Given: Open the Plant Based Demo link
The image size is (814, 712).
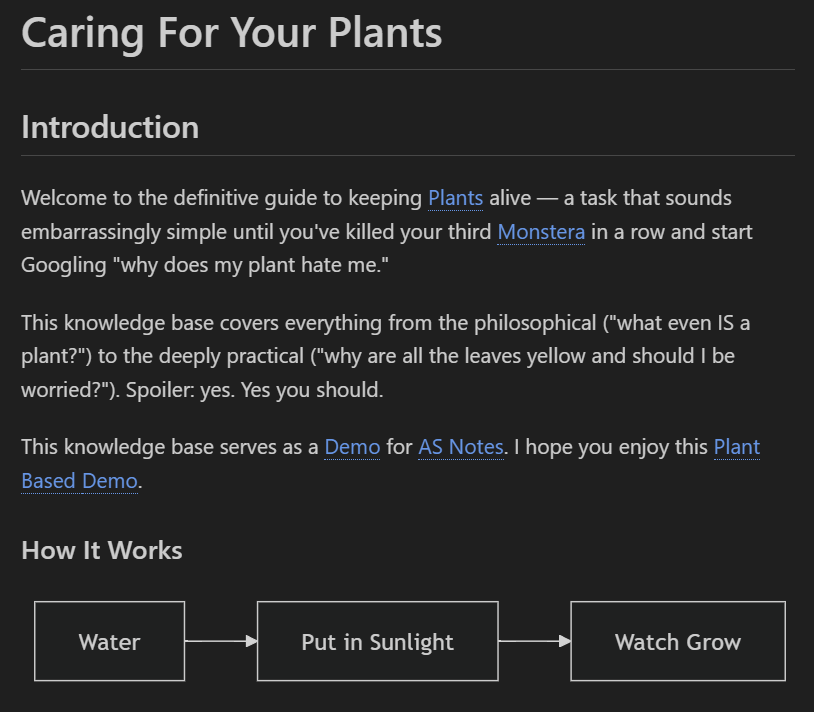Looking at the screenshot, I should tap(737, 447).
